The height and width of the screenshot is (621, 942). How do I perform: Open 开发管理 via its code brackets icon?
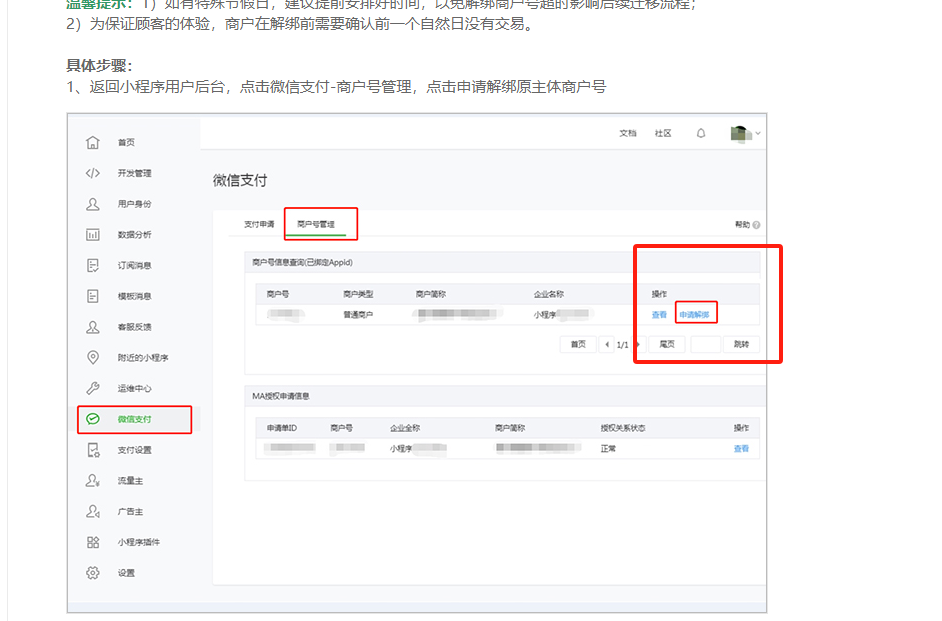pyautogui.click(x=93, y=173)
